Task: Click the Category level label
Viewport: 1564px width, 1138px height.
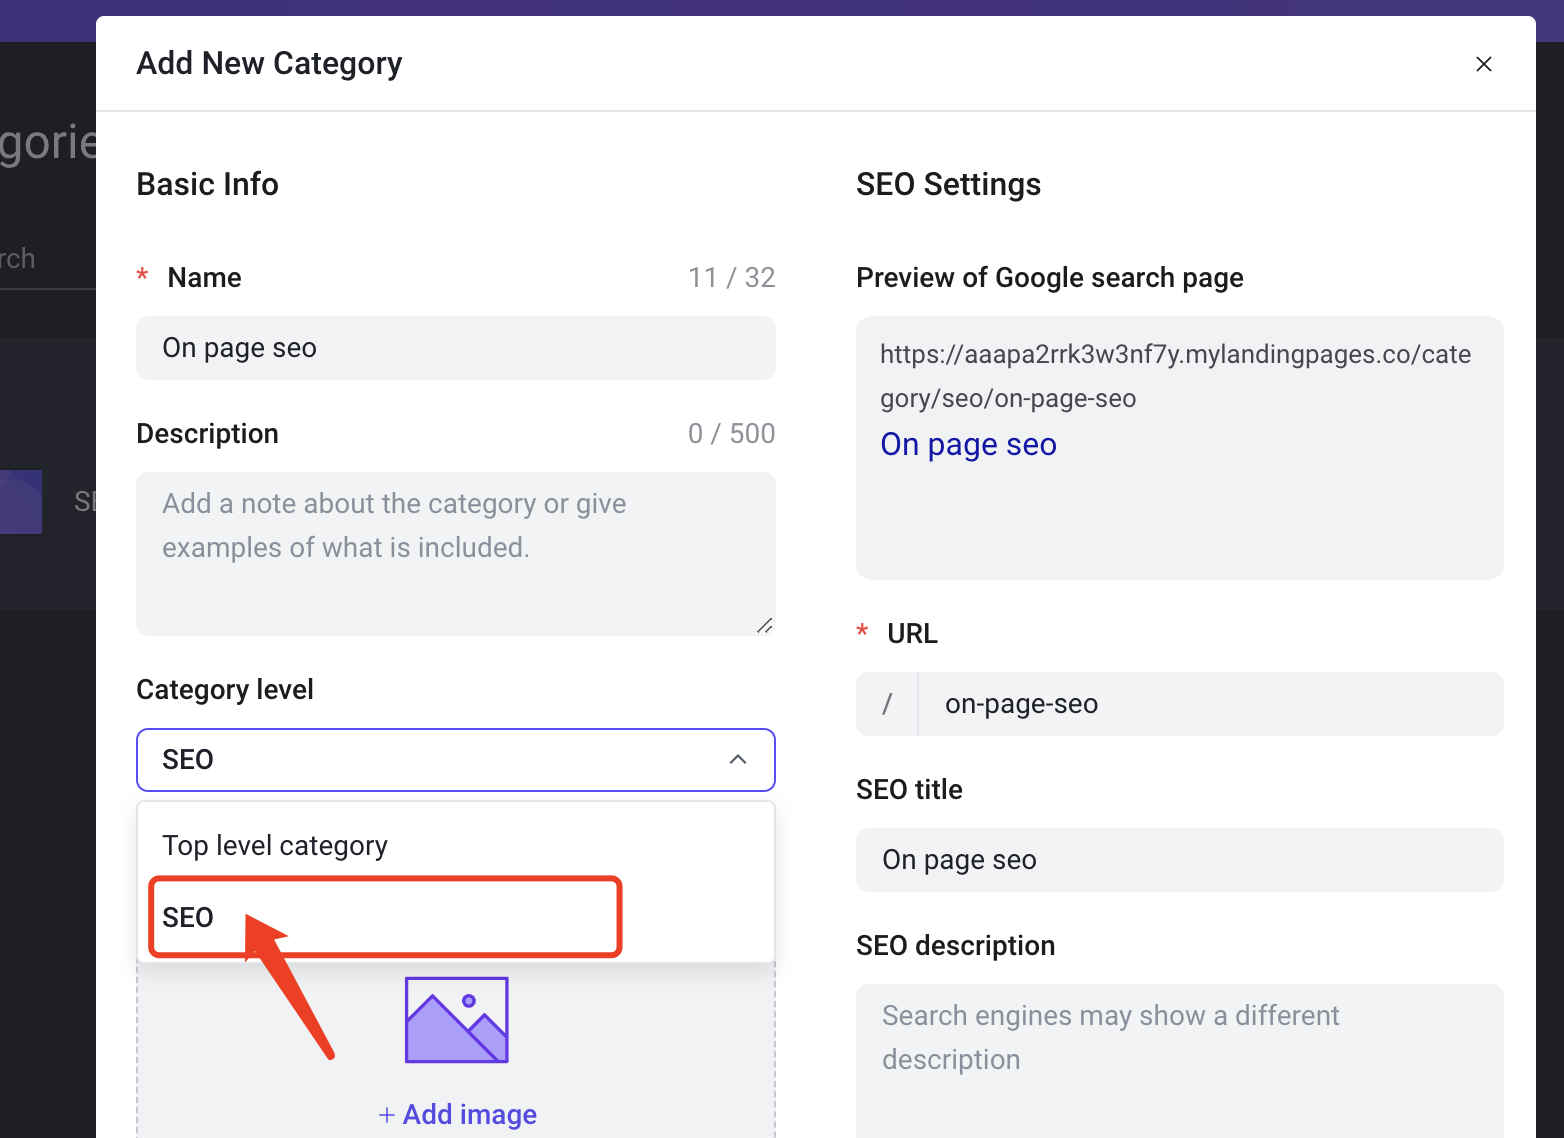Action: coord(225,689)
